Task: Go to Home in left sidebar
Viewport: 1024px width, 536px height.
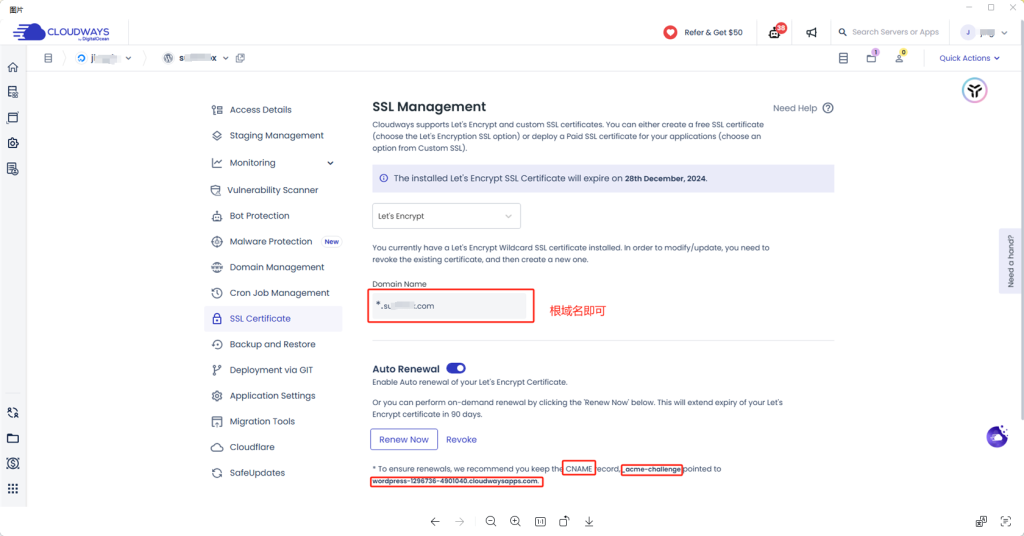Action: 12,67
